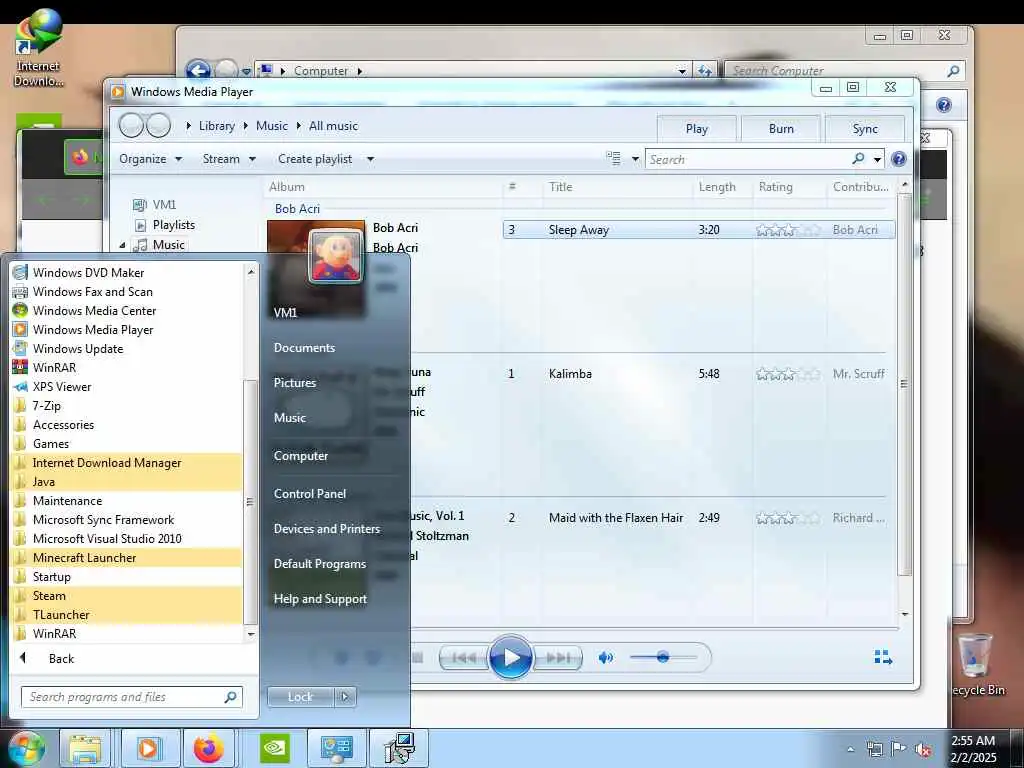This screenshot has height=768, width=1024.
Task: Open Firefox from the taskbar
Action: click(209, 748)
